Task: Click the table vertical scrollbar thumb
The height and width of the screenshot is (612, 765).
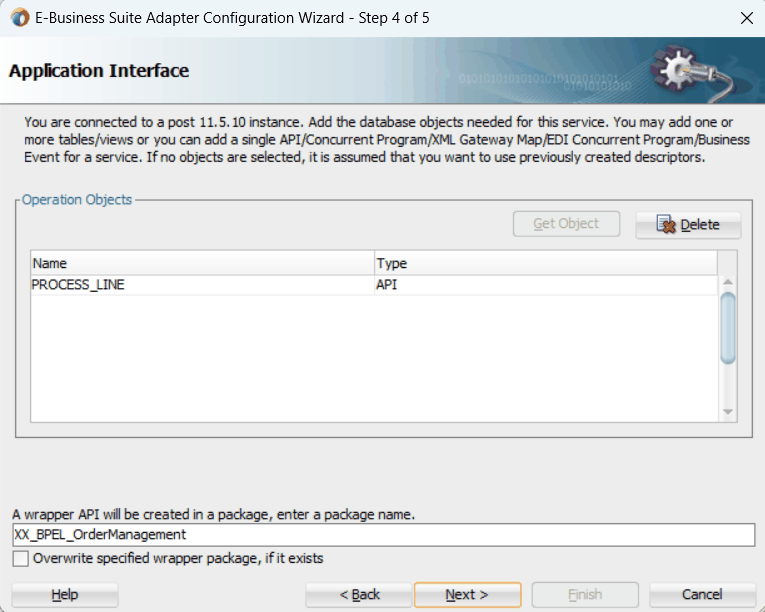Action: point(728,327)
